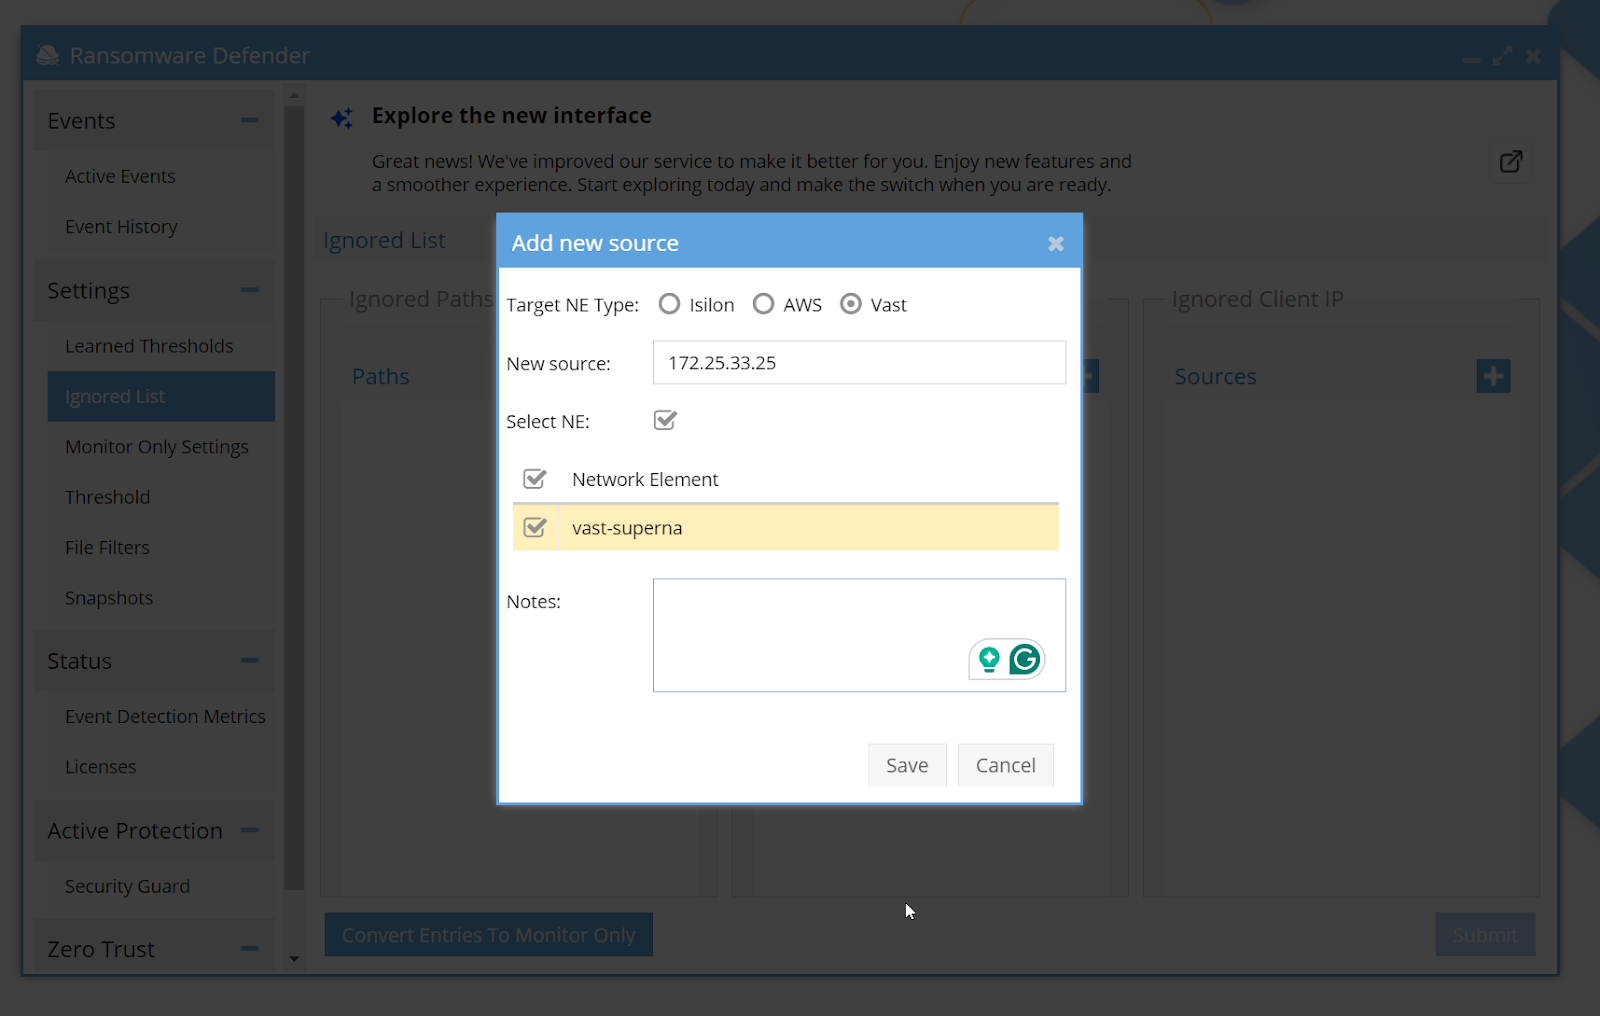1600x1016 pixels.
Task: Open Active Events in sidebar
Action: [x=161, y=176]
